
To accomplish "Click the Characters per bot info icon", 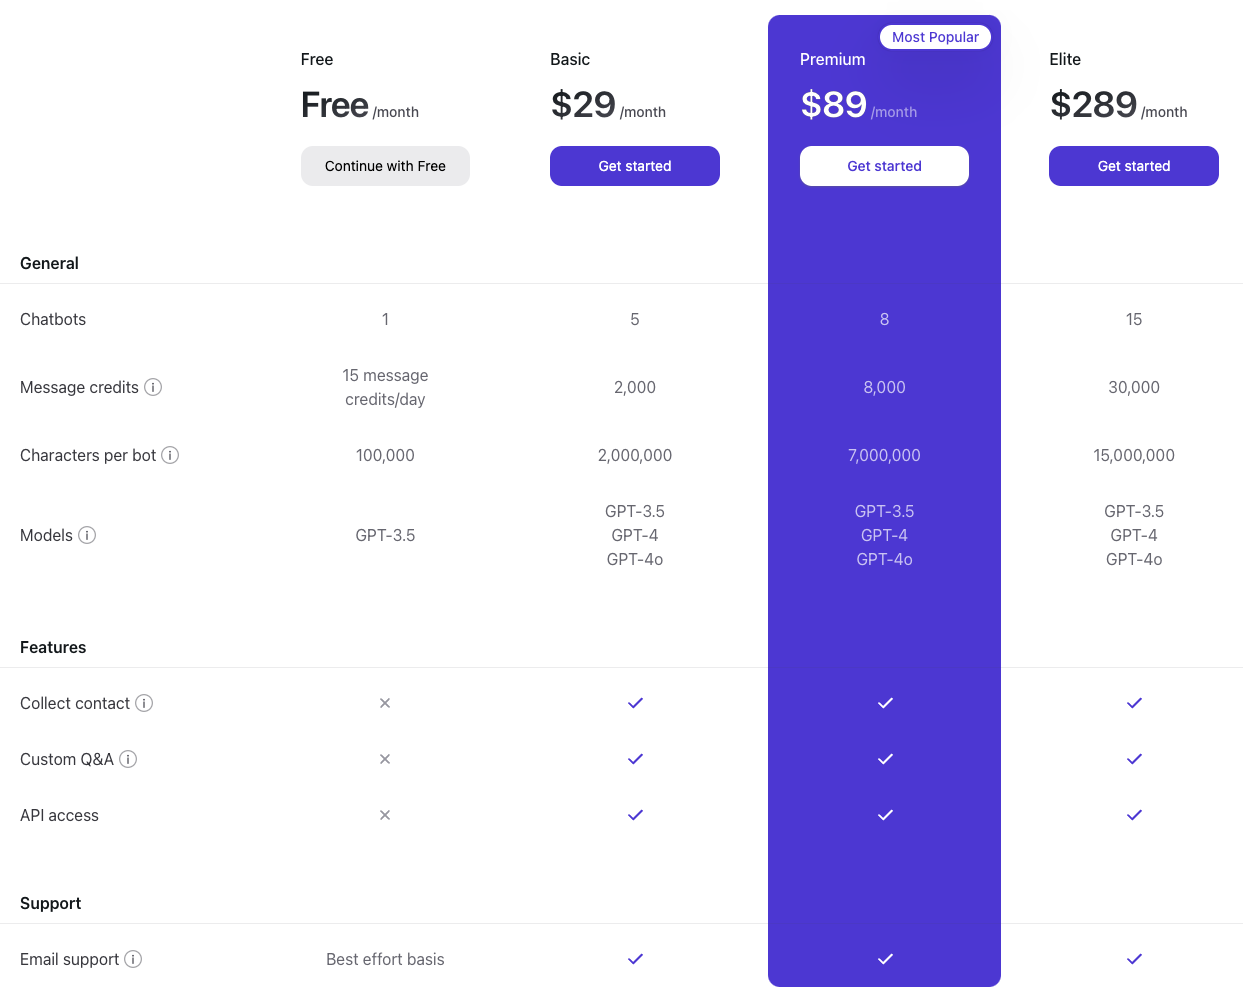I will coord(171,455).
